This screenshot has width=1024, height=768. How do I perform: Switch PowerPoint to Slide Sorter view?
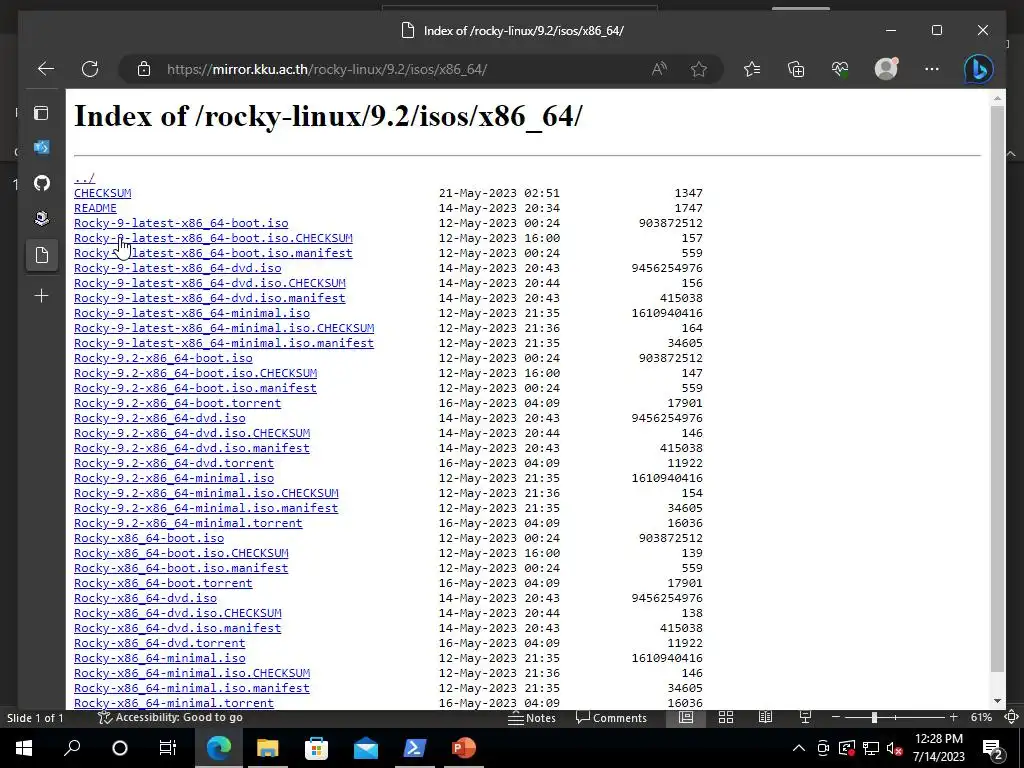tap(726, 717)
